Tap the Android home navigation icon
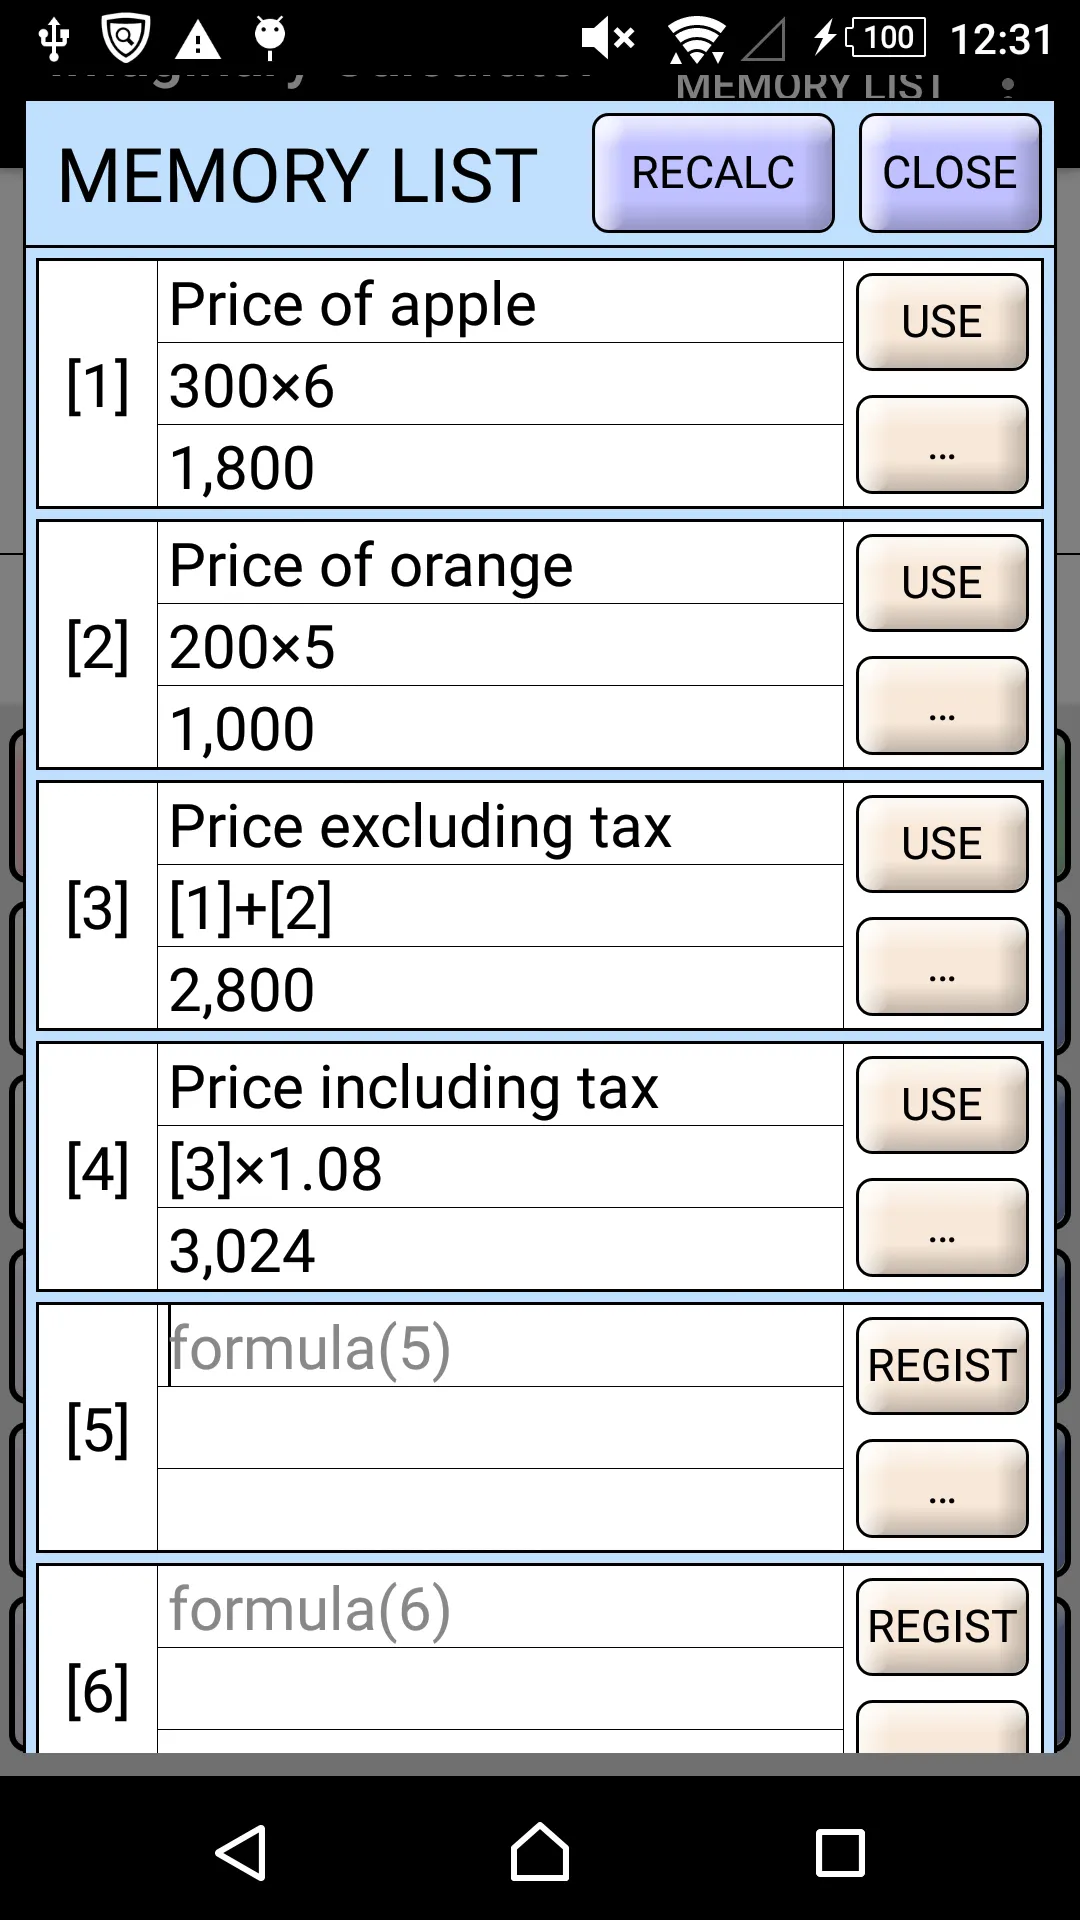The width and height of the screenshot is (1080, 1920). point(540,1852)
